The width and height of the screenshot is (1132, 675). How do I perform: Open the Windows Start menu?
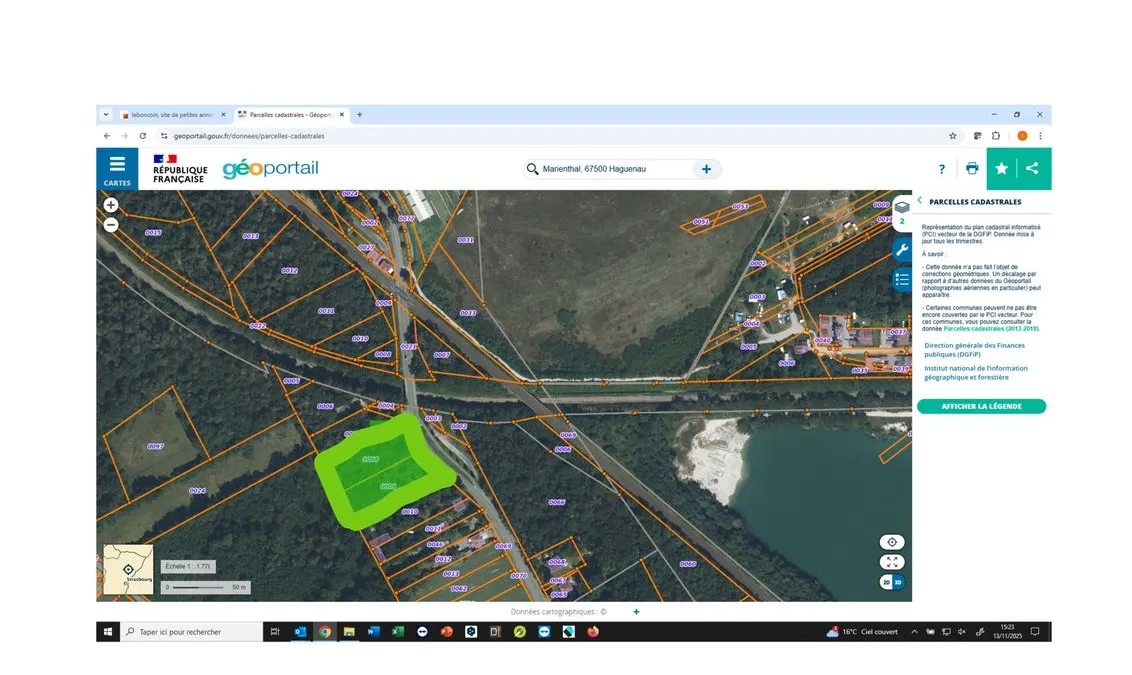108,632
